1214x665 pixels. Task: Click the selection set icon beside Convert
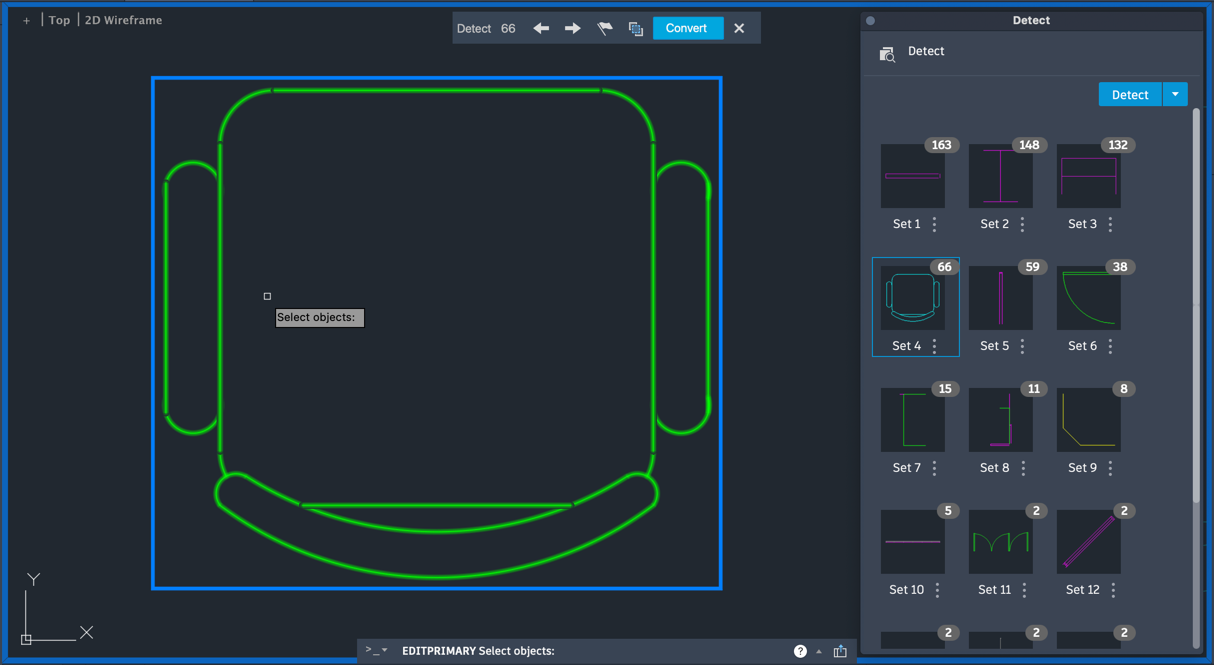point(636,28)
